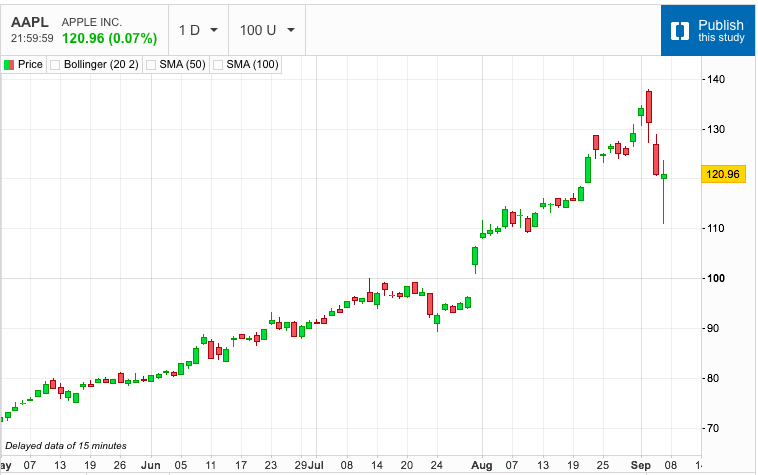This screenshot has height=475, width=758.
Task: Open the 100 U units dropdown
Action: point(267,30)
